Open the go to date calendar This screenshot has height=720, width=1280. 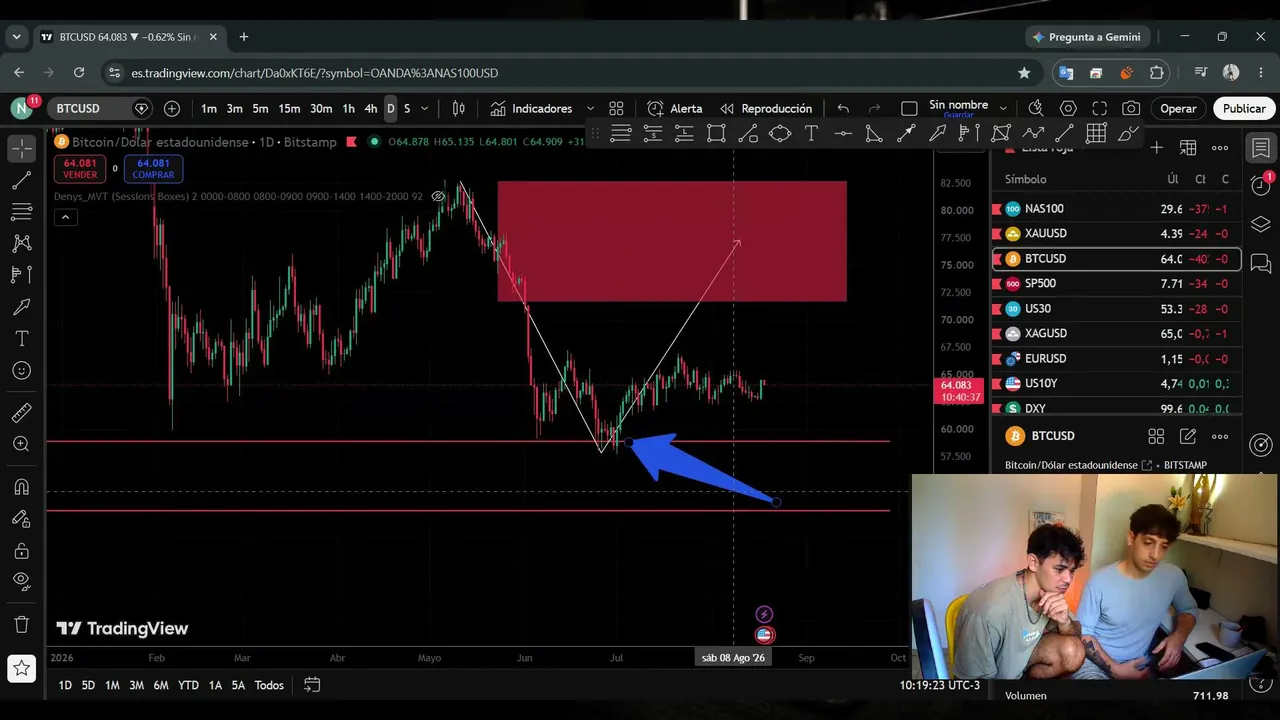point(312,685)
